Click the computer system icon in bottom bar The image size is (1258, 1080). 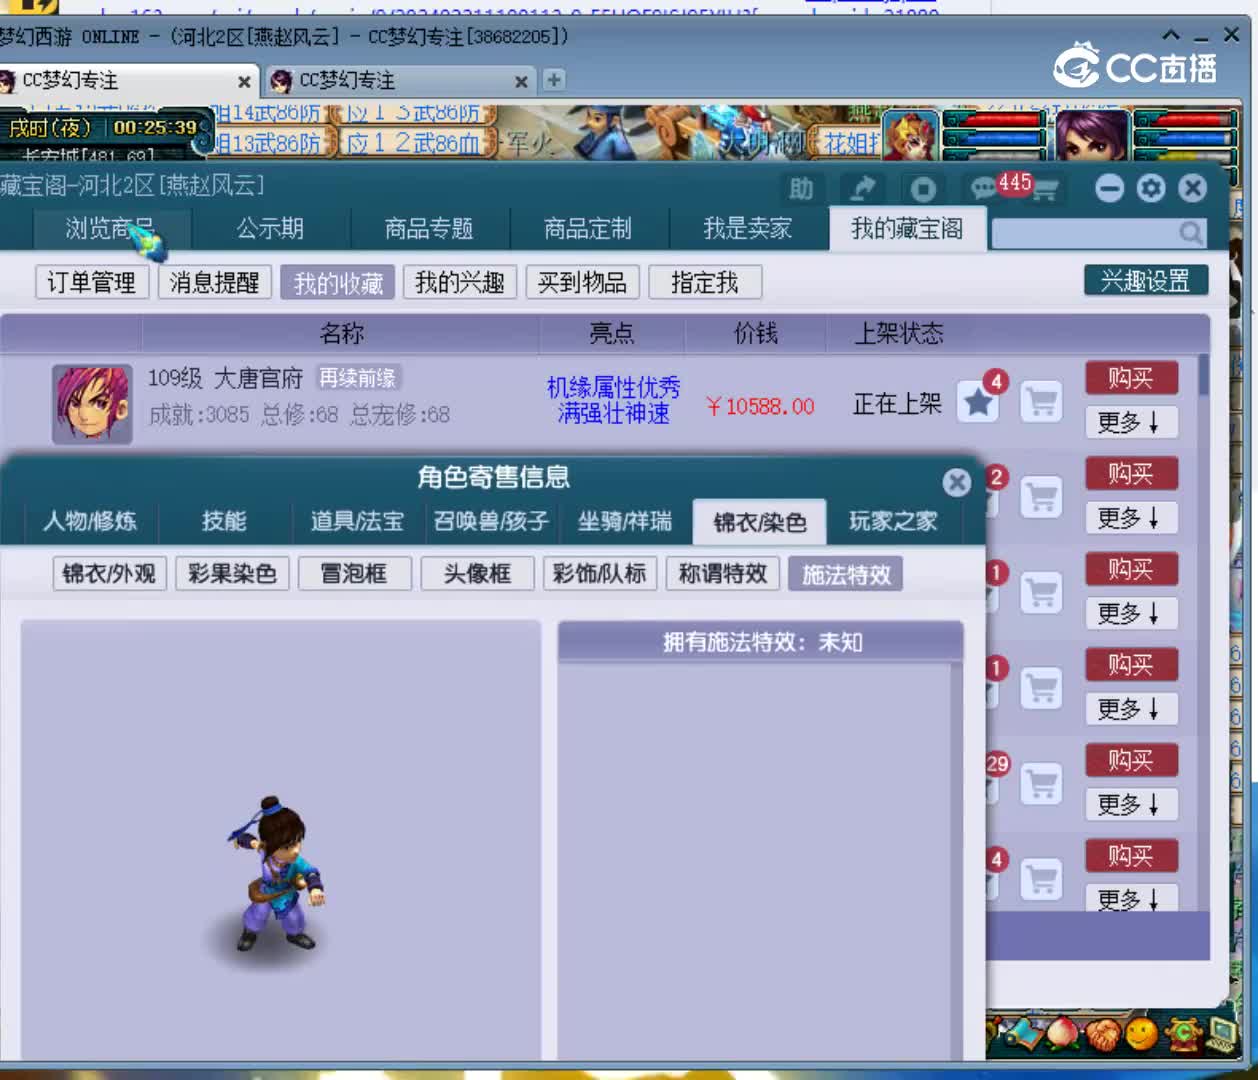click(1222, 1034)
